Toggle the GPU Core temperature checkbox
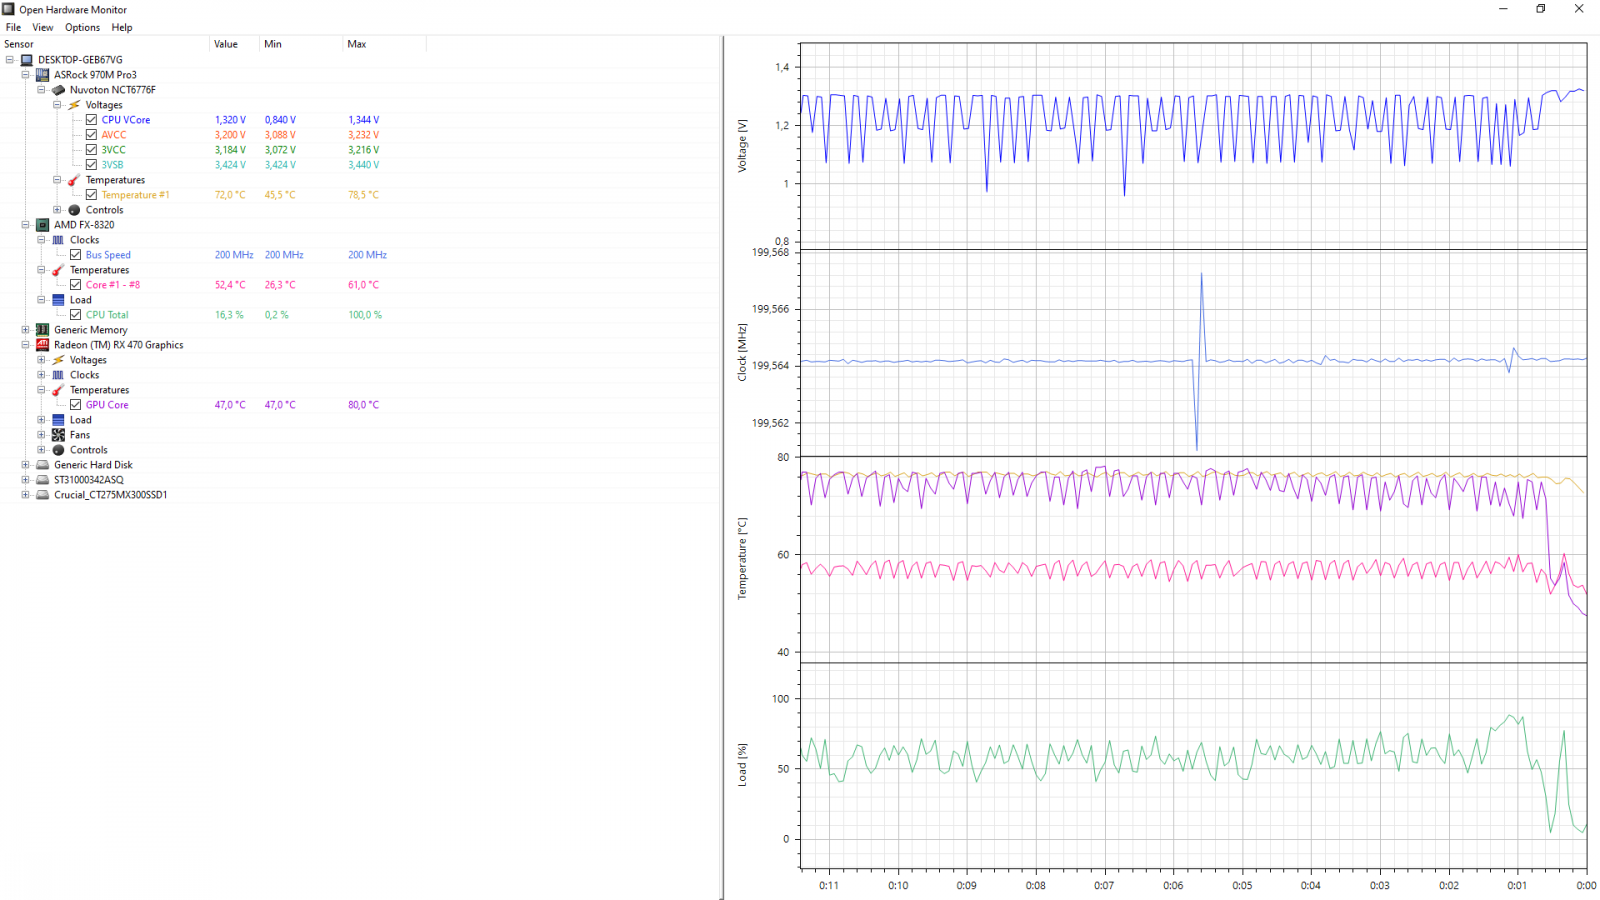This screenshot has width=1600, height=900. (75, 405)
